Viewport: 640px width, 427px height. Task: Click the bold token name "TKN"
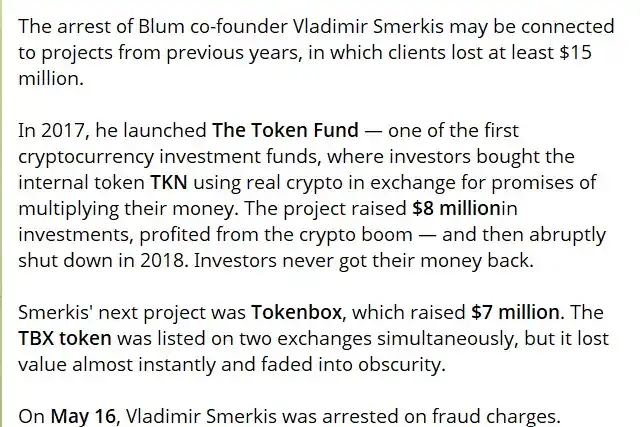click(169, 182)
